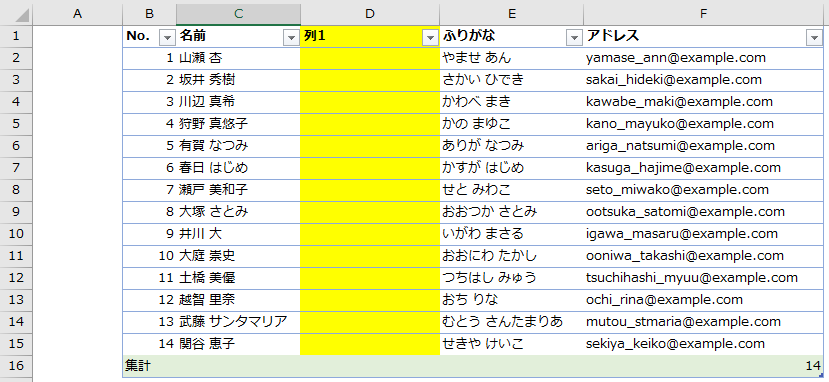
Task: Select cell with name 土橋 美優
Action: tap(238, 277)
